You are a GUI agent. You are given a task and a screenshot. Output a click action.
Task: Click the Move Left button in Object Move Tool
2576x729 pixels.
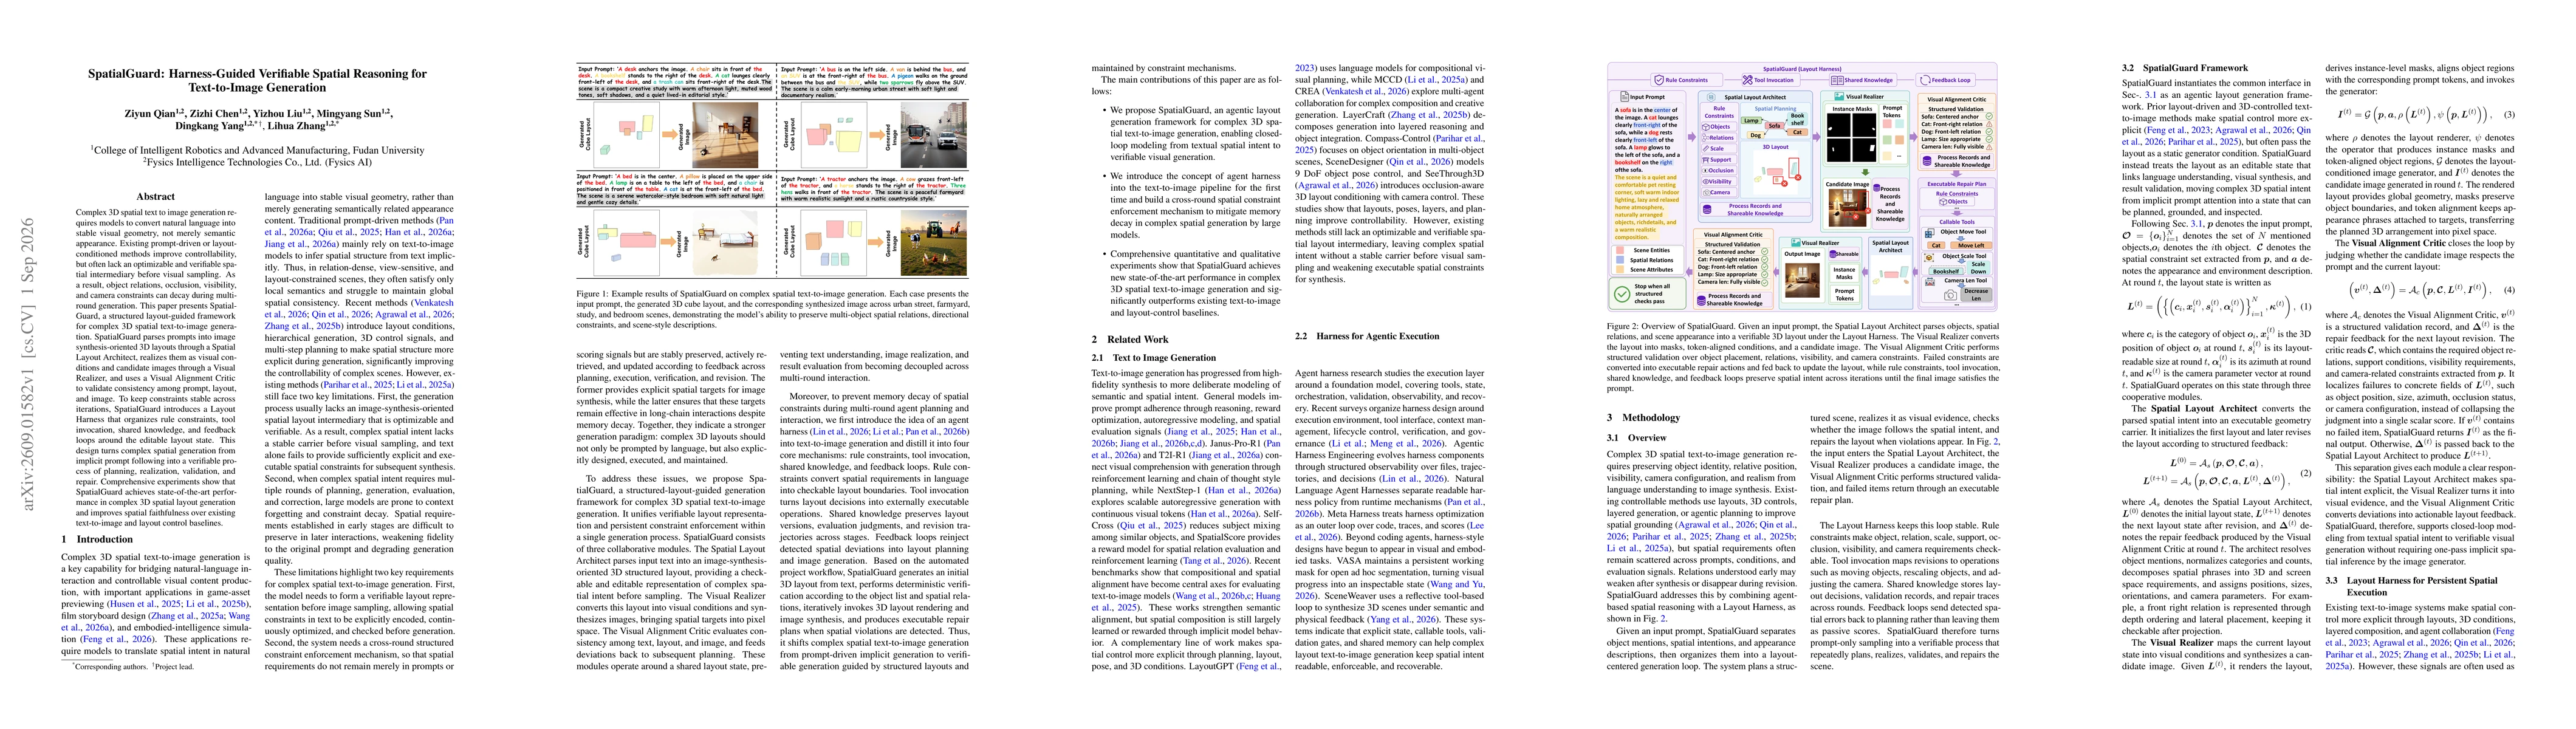[x=1972, y=246]
